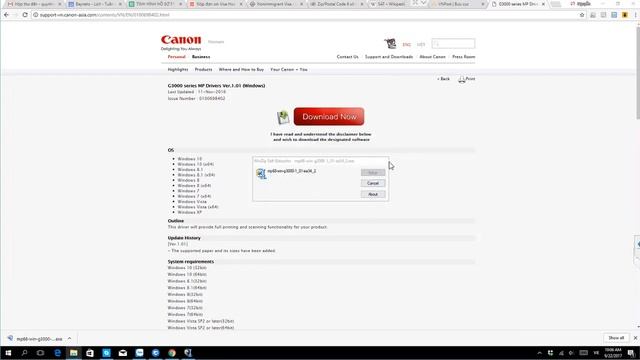Open About Canon link
Image resolution: width=640 pixels, height=360 pixels.
pyautogui.click(x=432, y=57)
